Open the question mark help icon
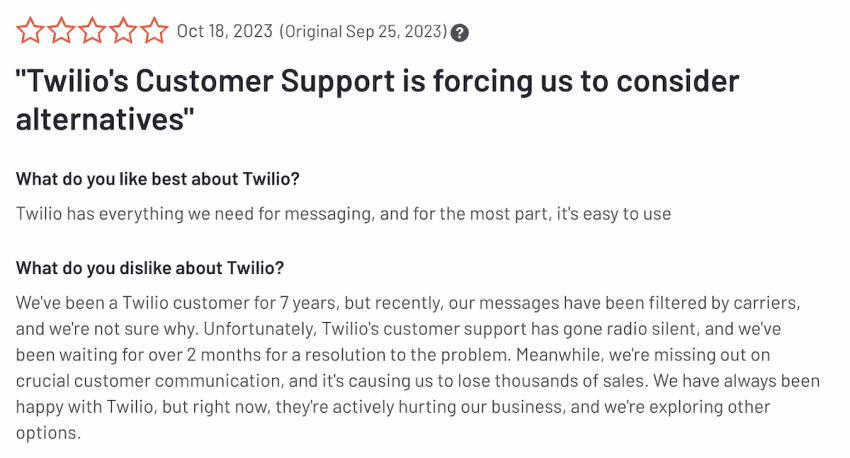850x458 pixels. 460,33
